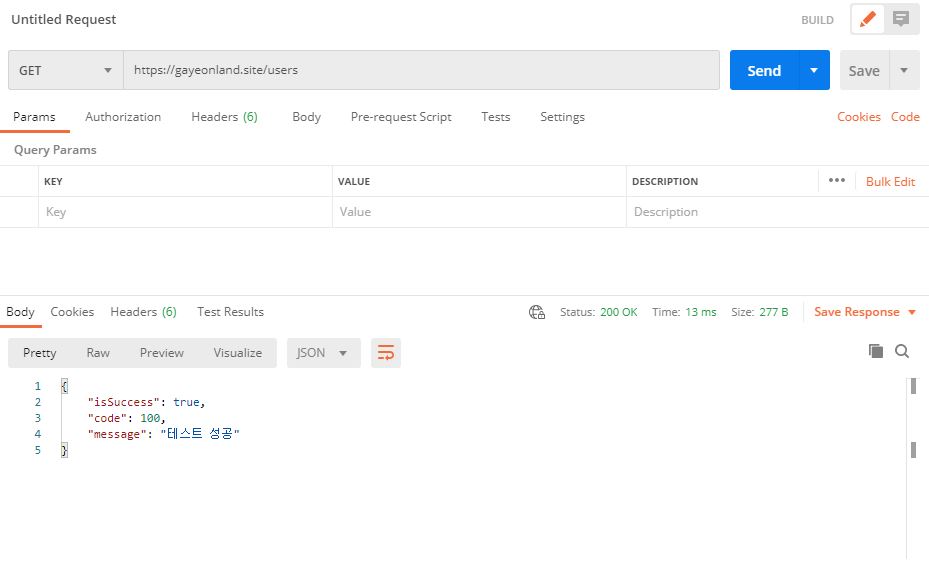Open the Send button dropdown arrow

814,71
